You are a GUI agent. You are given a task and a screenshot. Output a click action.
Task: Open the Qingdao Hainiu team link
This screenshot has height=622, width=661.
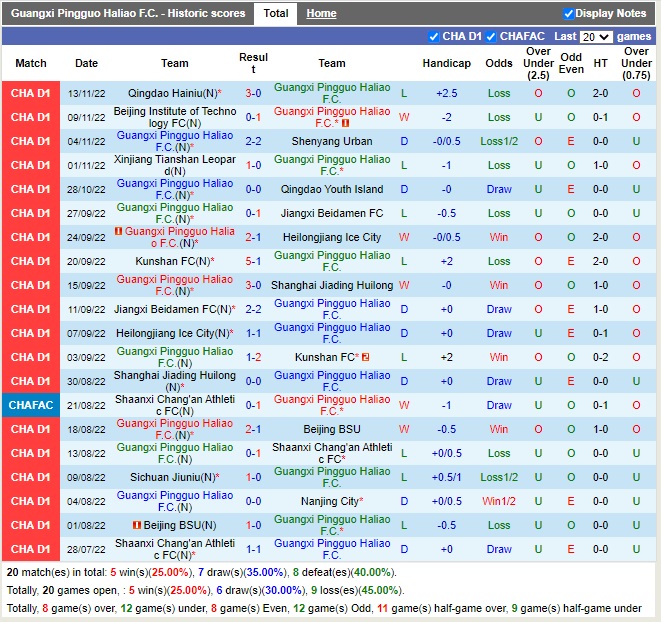171,93
